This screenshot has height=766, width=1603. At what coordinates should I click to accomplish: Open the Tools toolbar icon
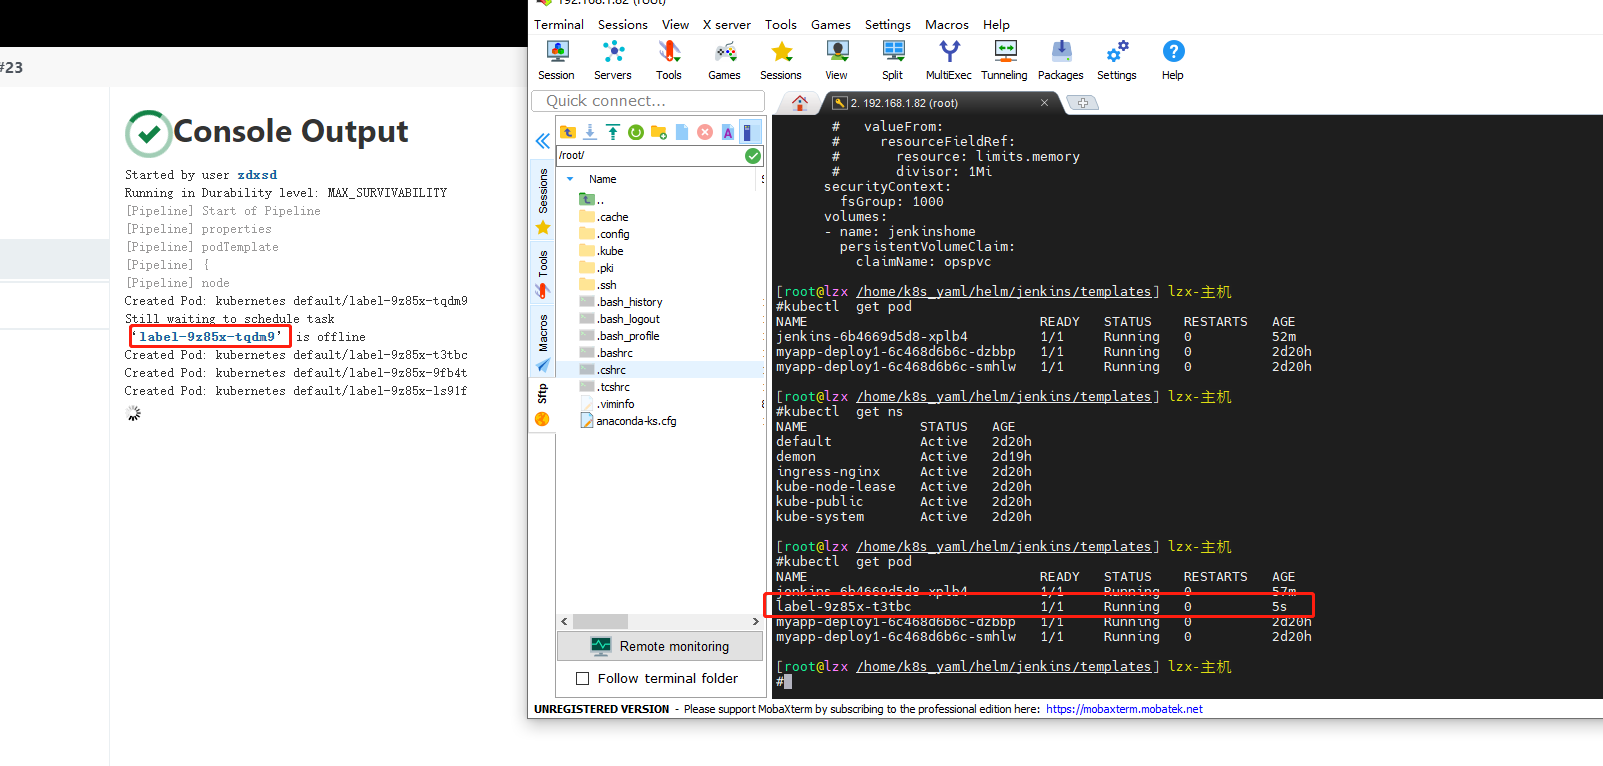pyautogui.click(x=669, y=61)
